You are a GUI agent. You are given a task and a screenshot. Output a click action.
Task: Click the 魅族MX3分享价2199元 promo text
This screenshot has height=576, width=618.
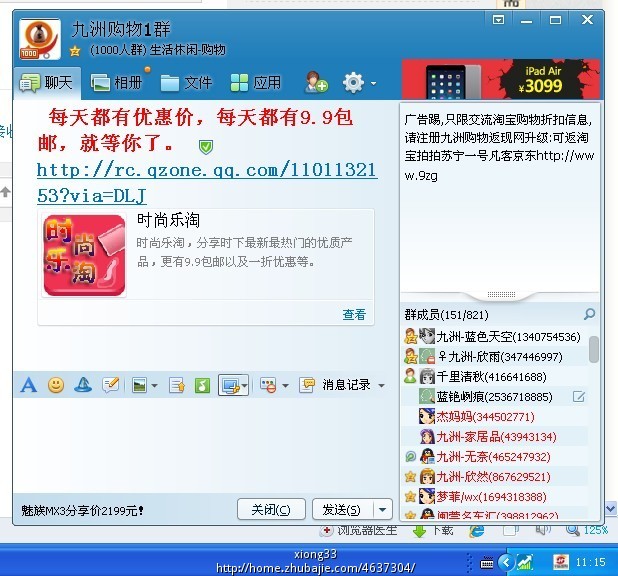click(82, 511)
